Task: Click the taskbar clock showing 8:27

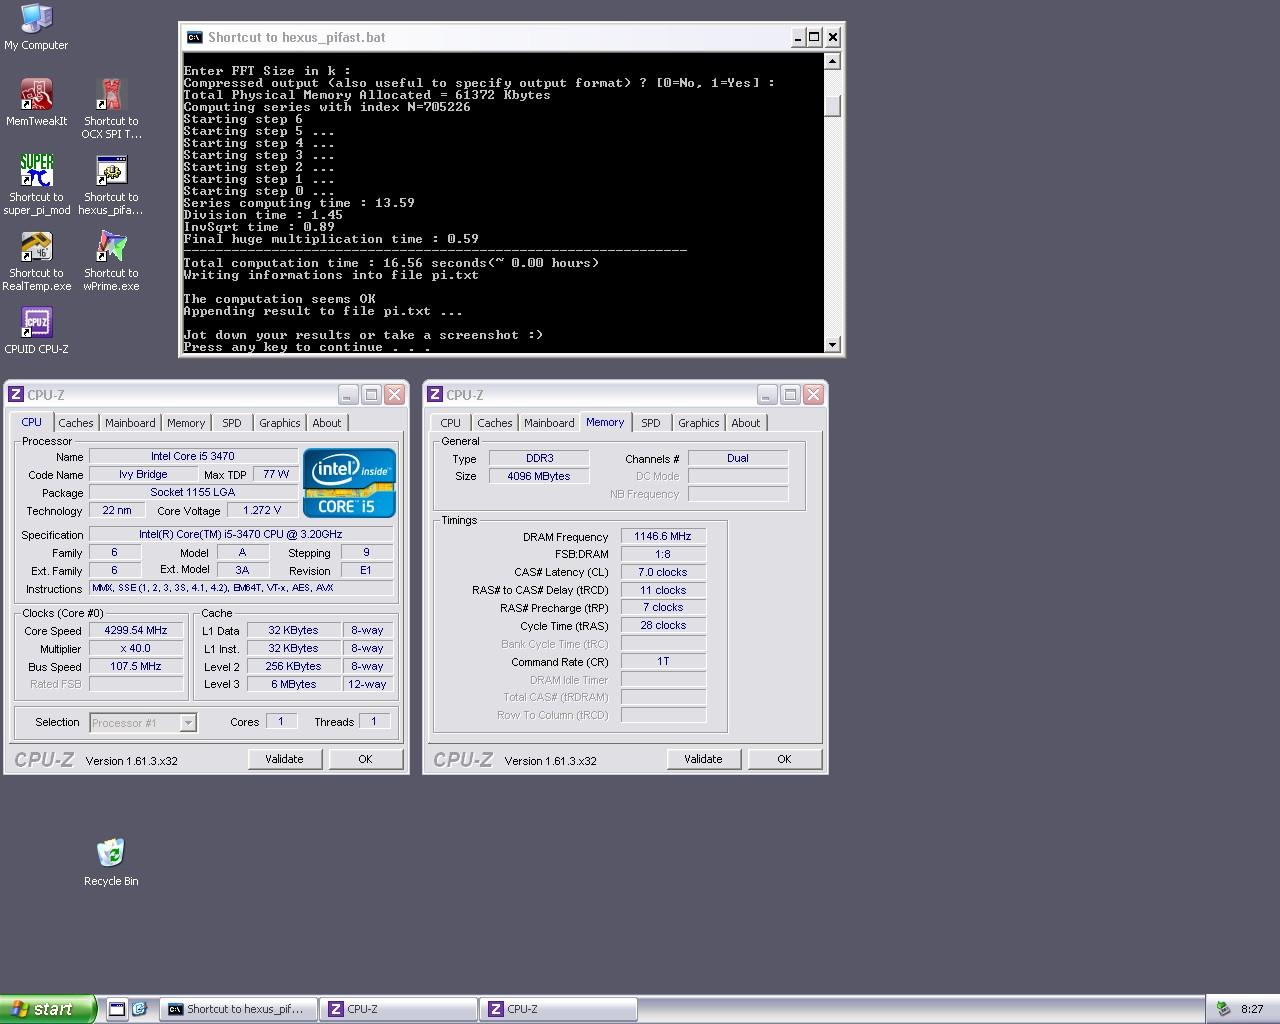Action: pos(1251,1009)
